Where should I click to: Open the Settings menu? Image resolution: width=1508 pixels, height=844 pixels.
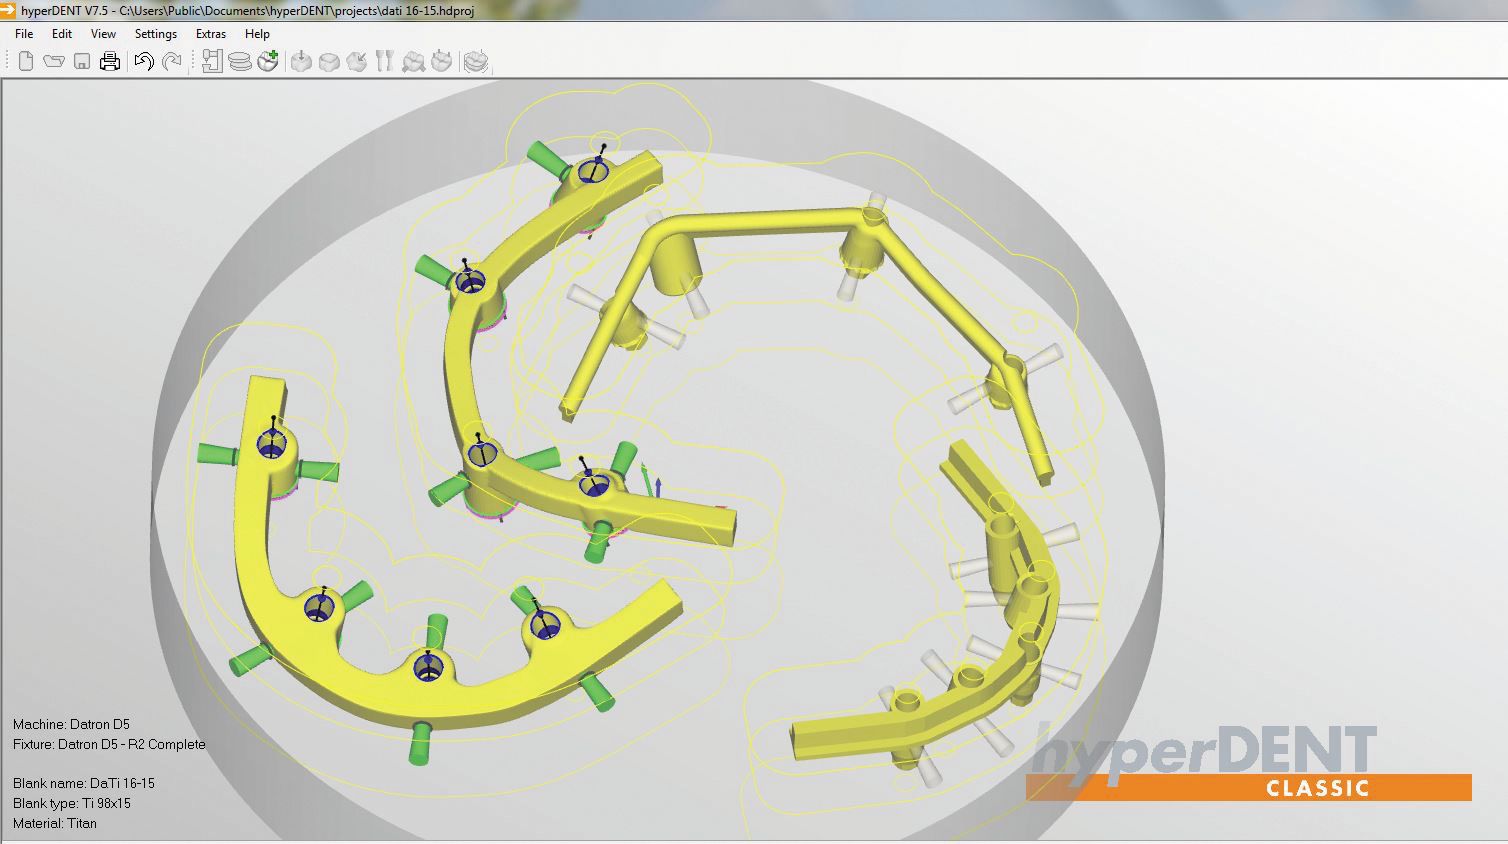[x=156, y=33]
